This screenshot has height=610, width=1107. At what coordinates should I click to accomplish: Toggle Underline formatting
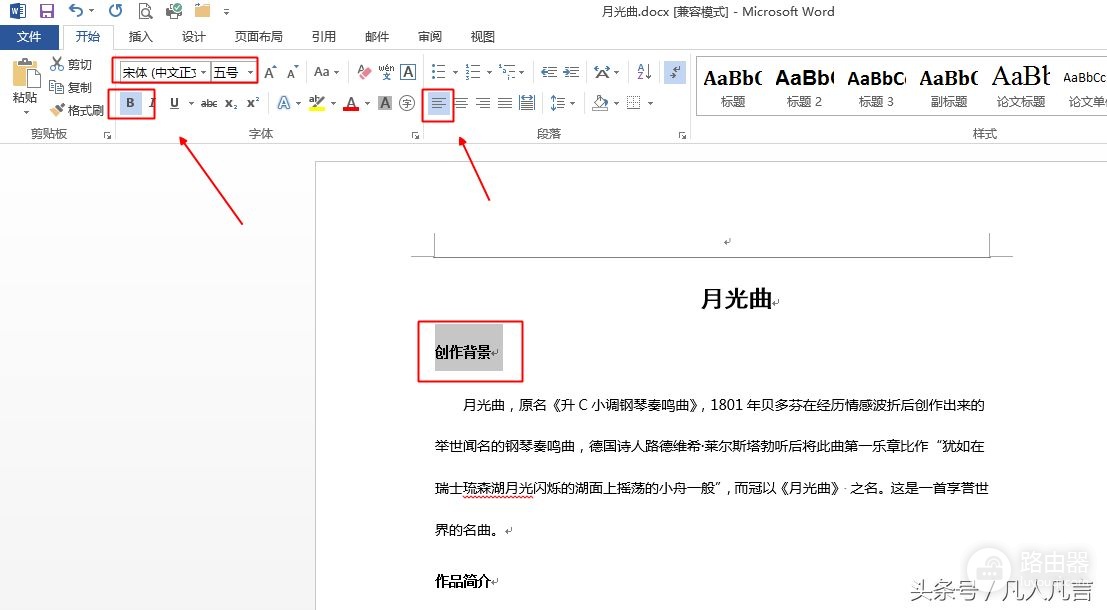174,103
